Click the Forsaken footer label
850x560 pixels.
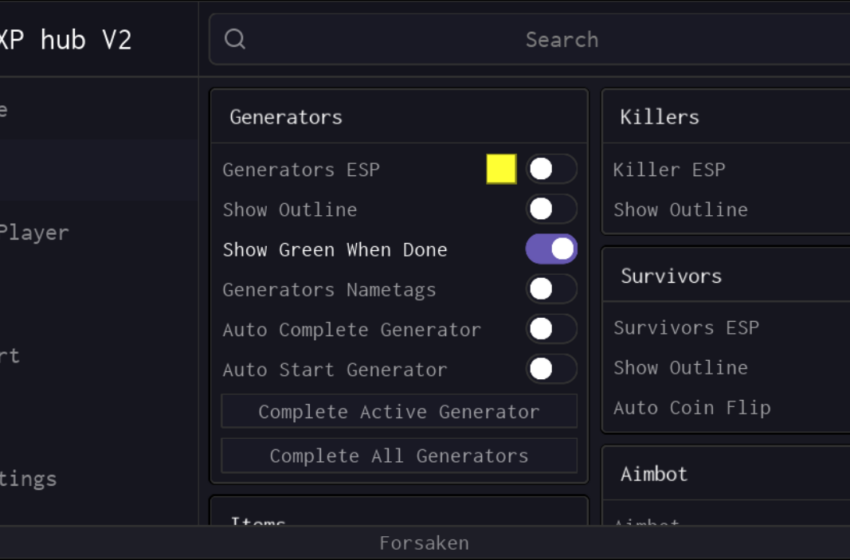pyautogui.click(x=424, y=543)
